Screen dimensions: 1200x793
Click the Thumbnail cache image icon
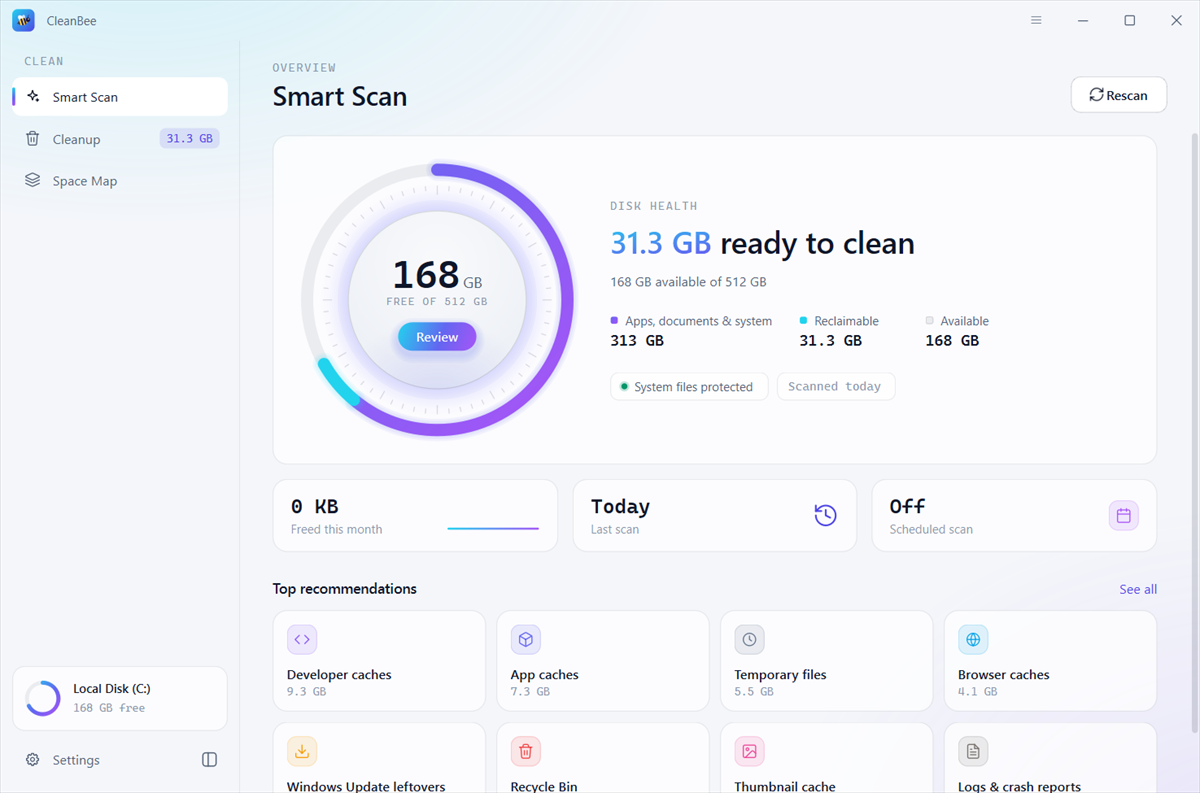pos(749,752)
